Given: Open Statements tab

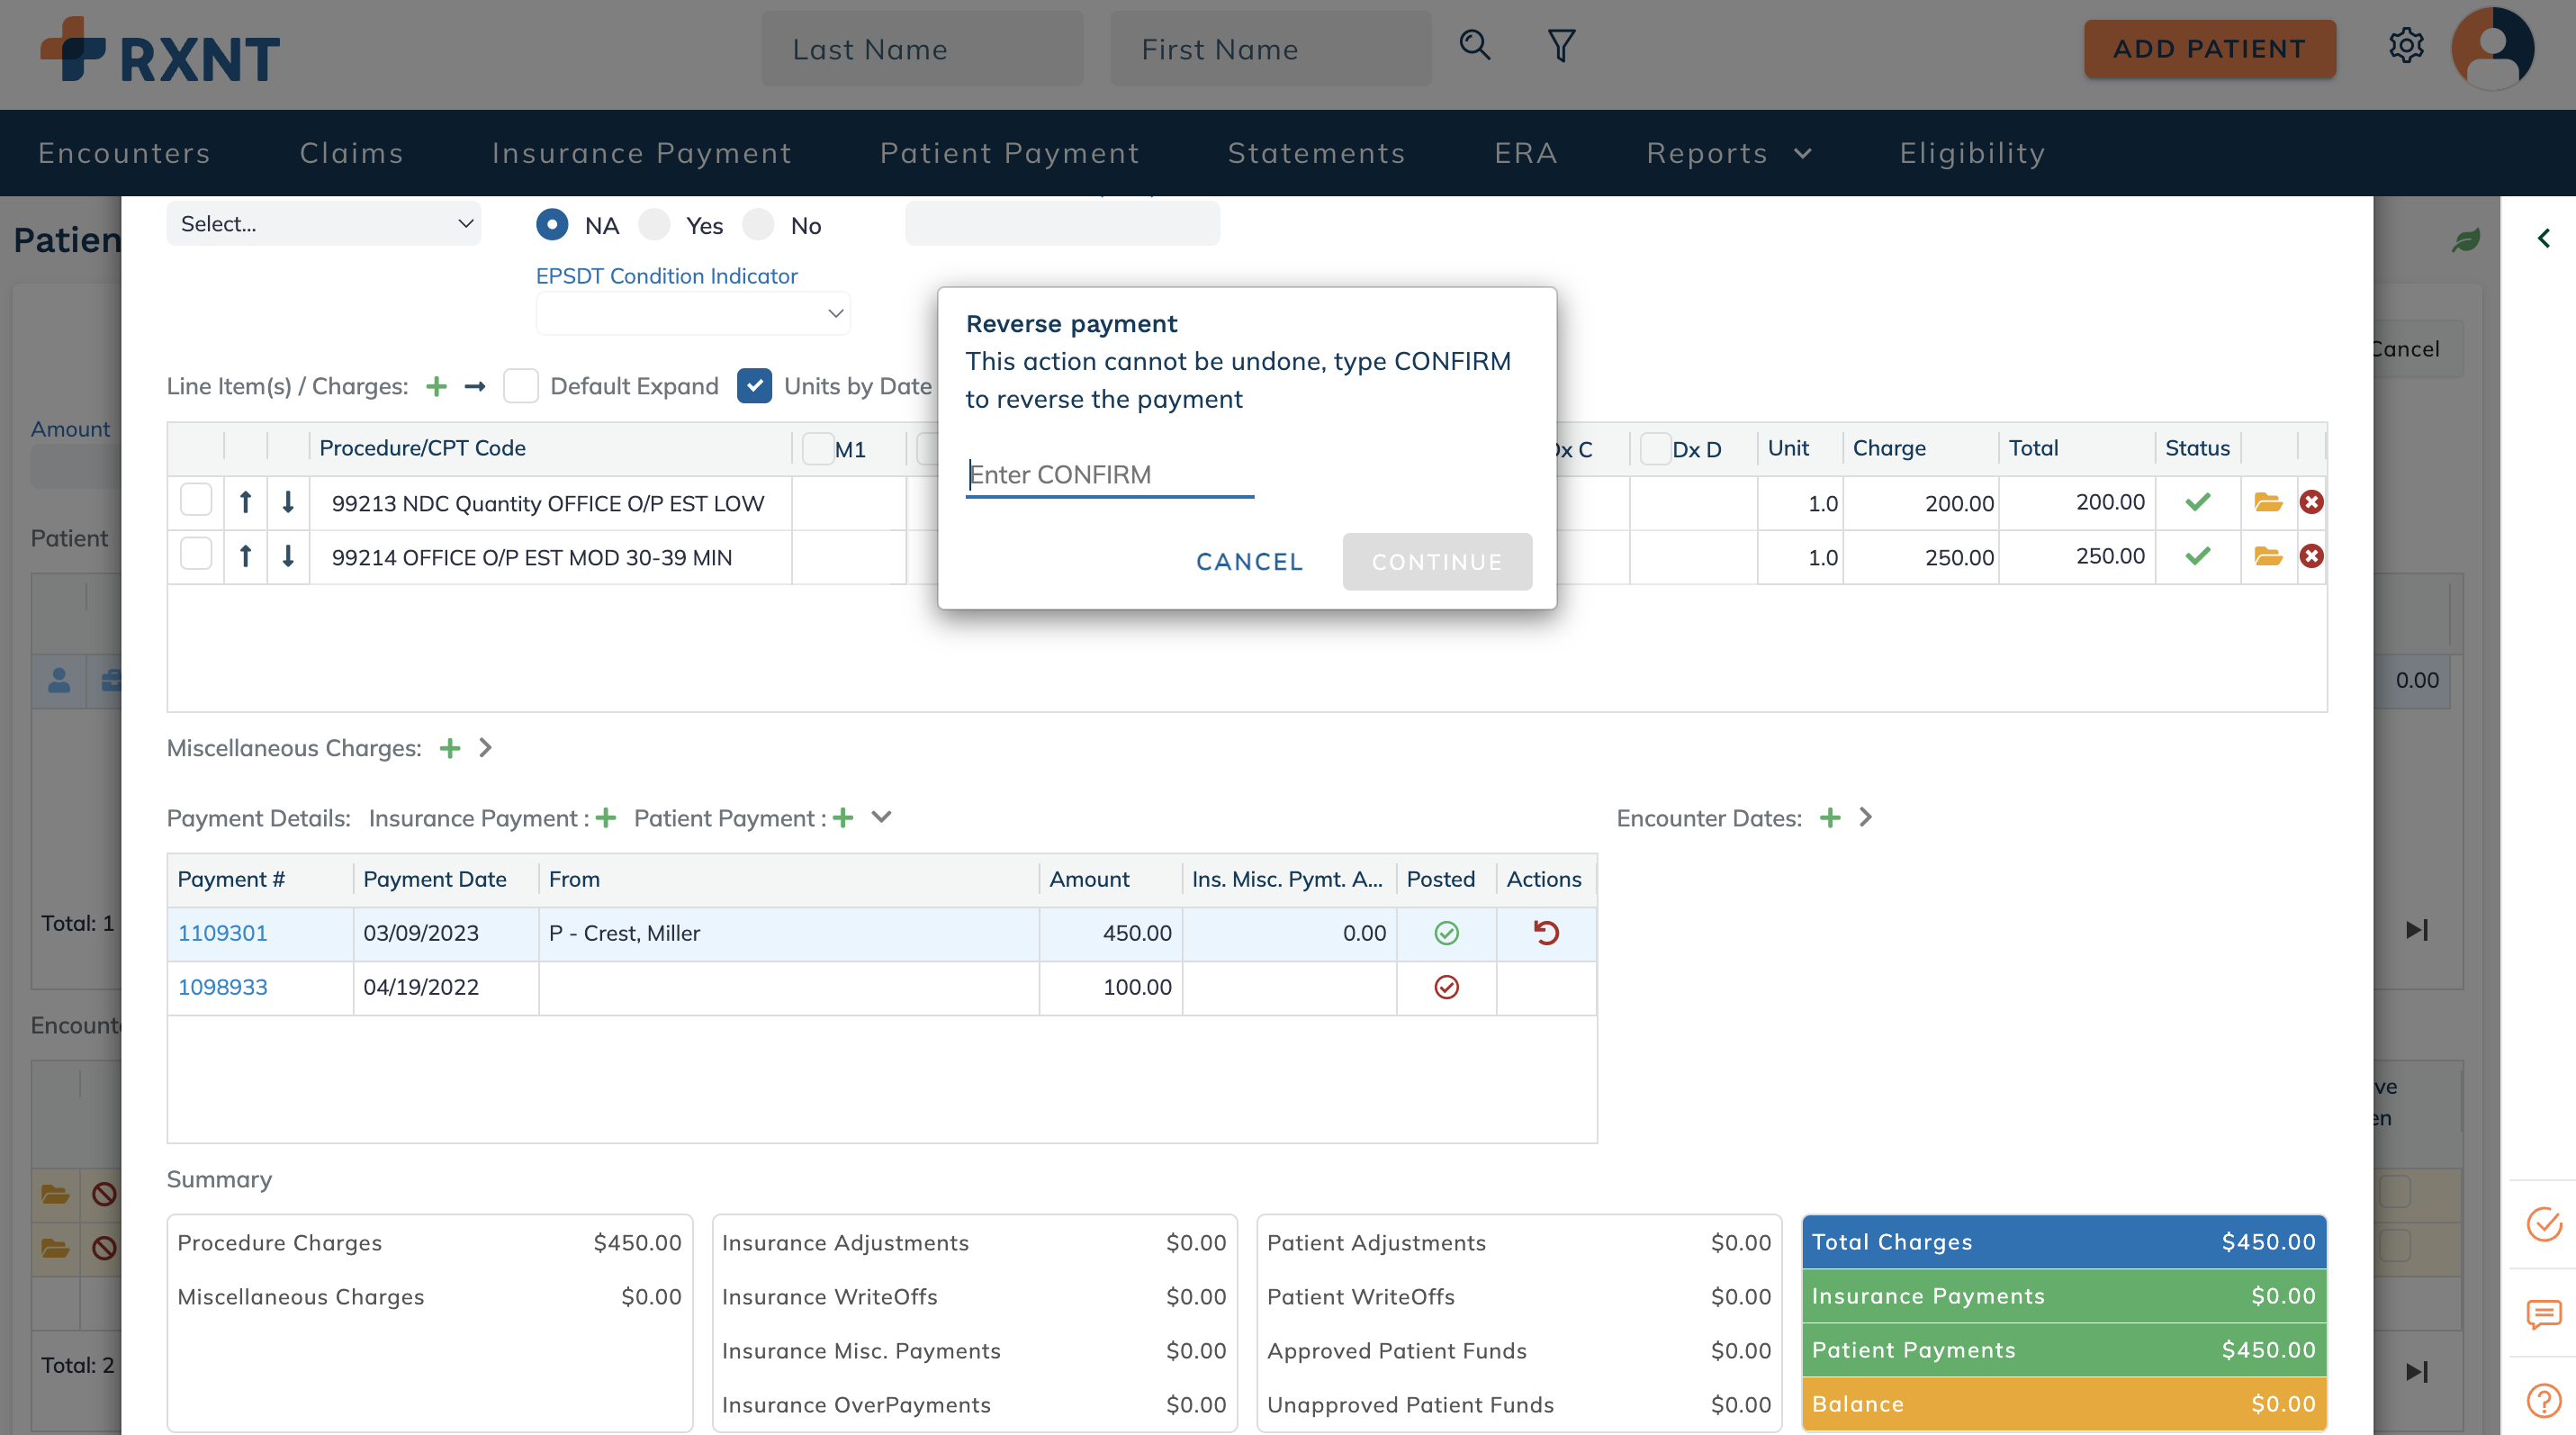Looking at the screenshot, I should coord(1316,153).
